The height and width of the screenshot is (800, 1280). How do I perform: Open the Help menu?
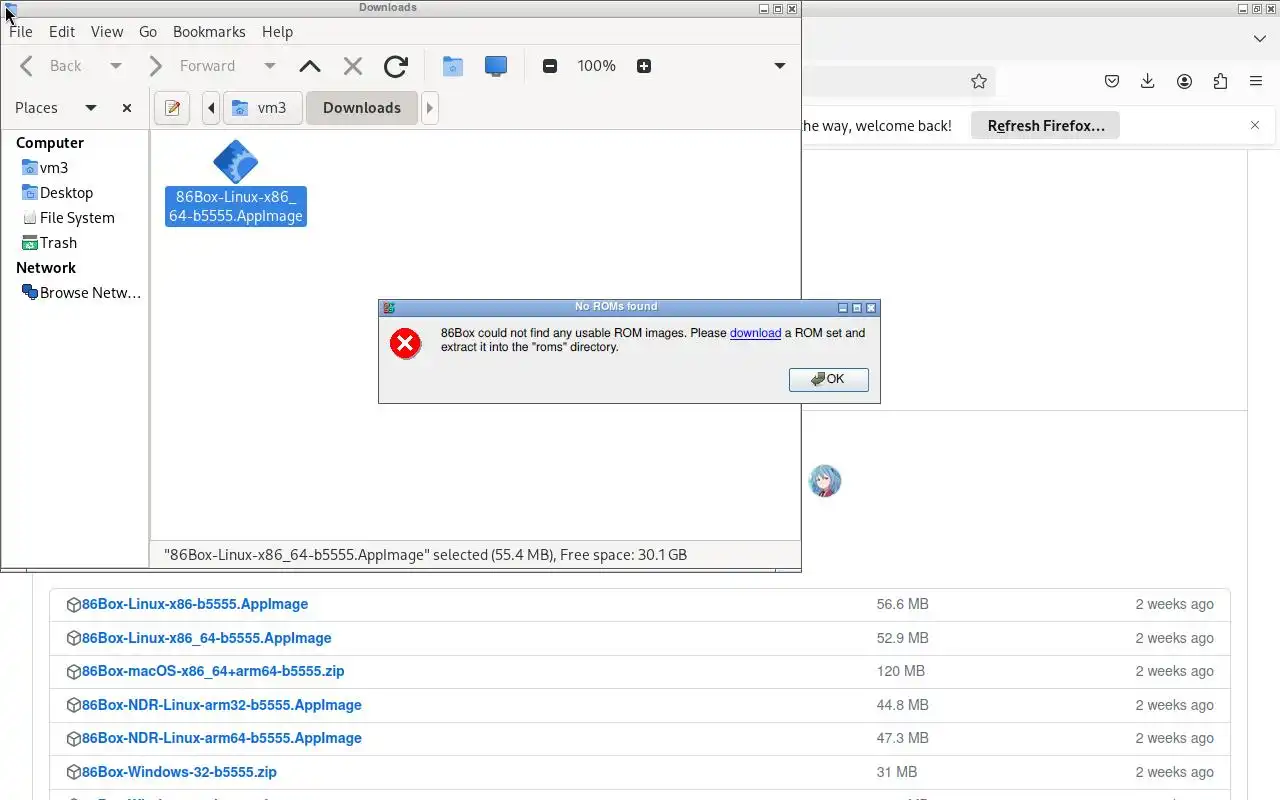point(278,32)
